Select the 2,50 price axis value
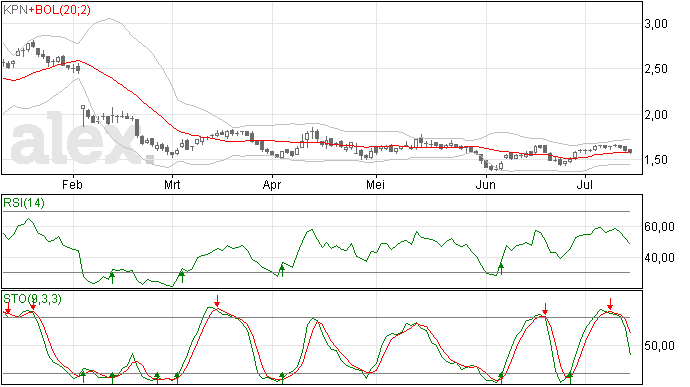 [656, 69]
